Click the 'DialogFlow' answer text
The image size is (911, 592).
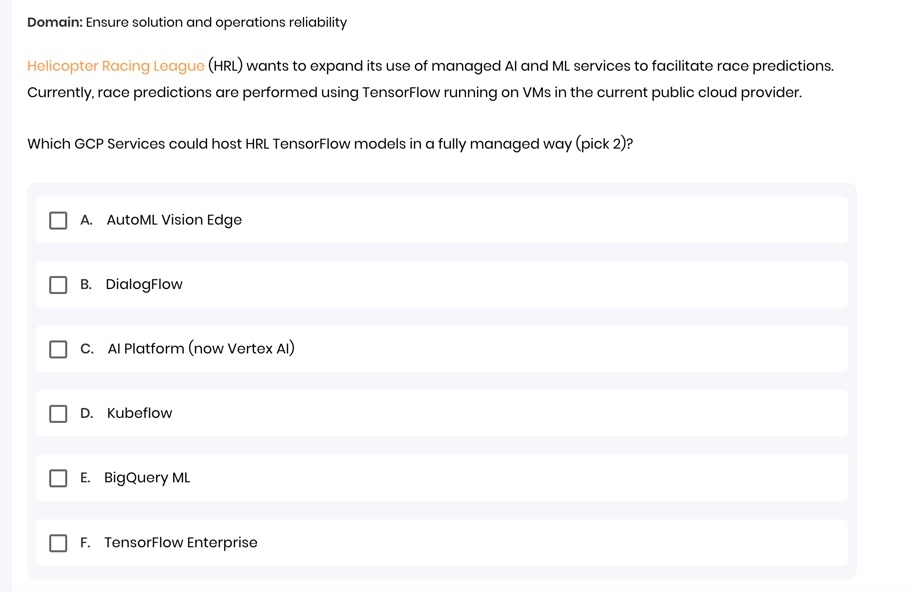[144, 285]
